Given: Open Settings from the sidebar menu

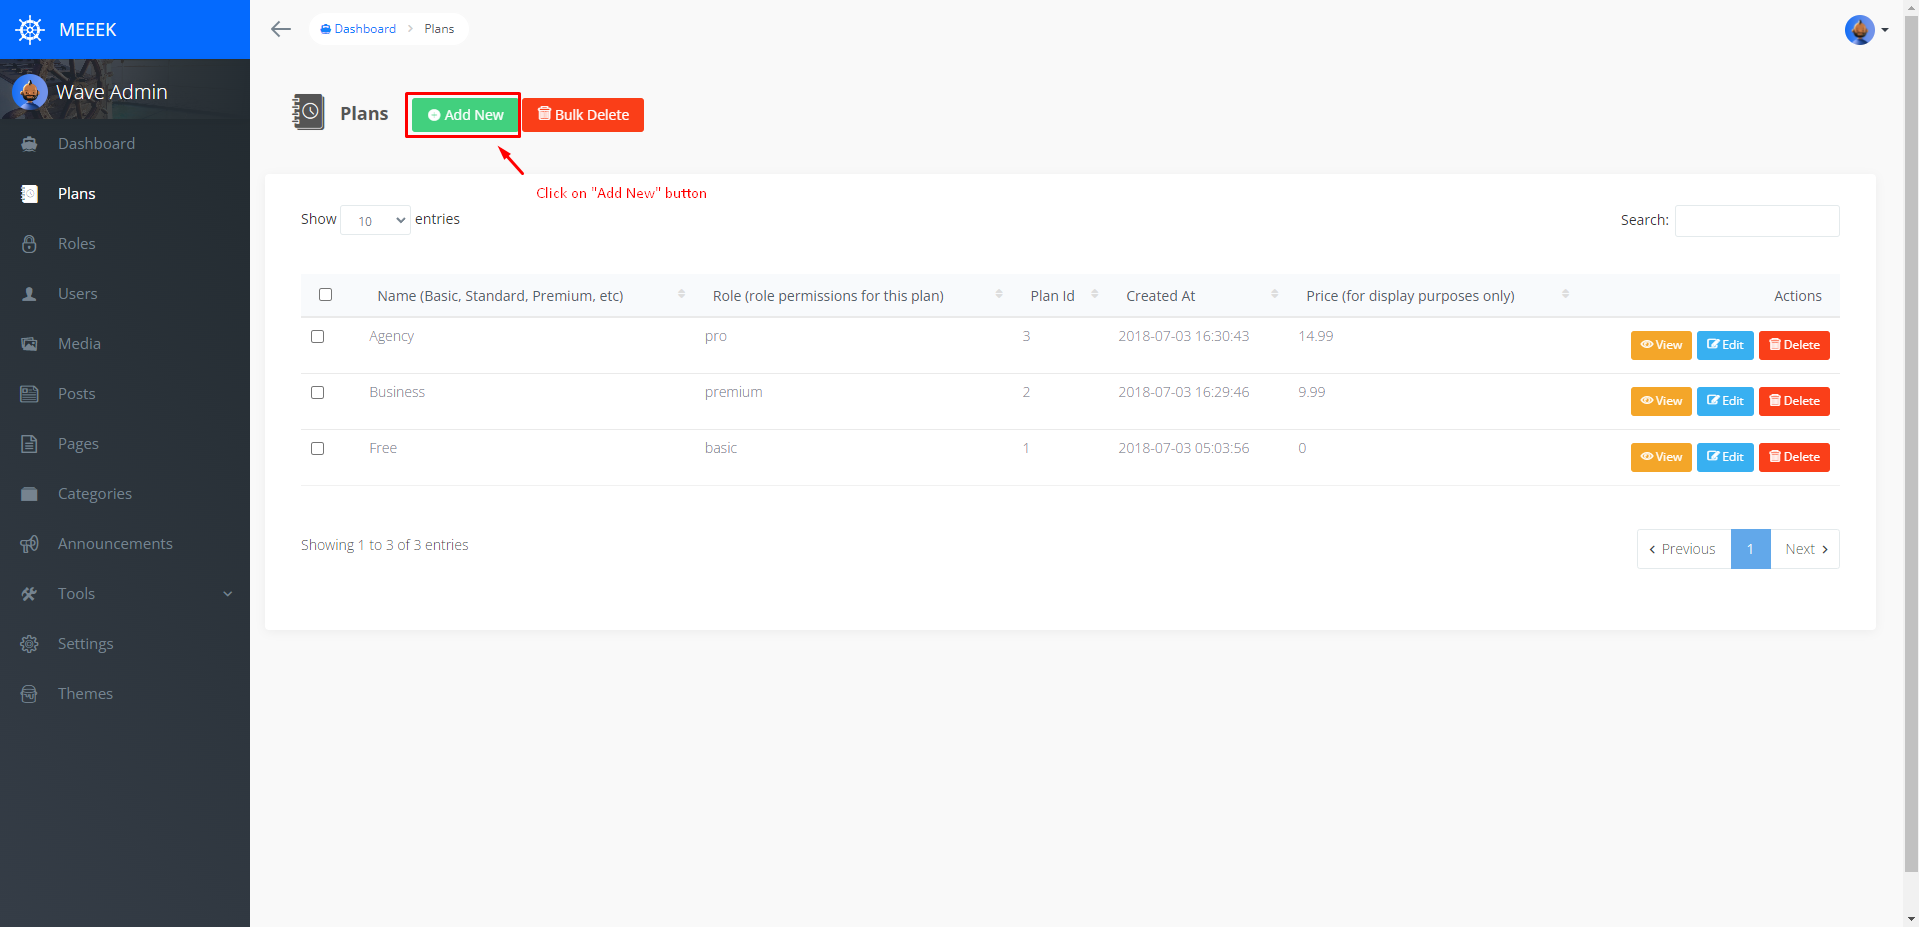Looking at the screenshot, I should click(85, 643).
